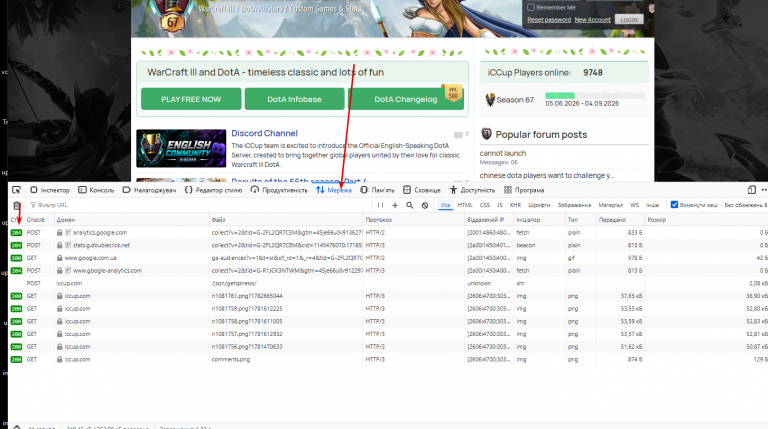Filter requests by Інше
Viewport: 768px width, 429px height.
(652, 205)
